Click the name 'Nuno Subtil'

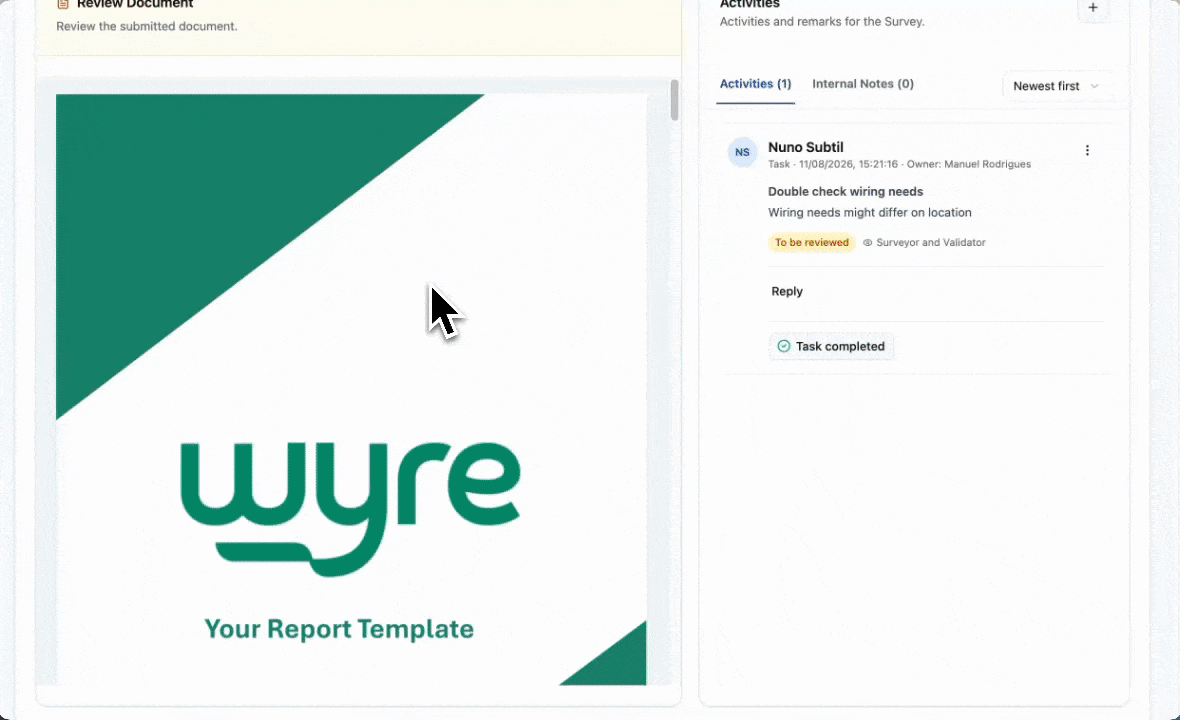(805, 147)
